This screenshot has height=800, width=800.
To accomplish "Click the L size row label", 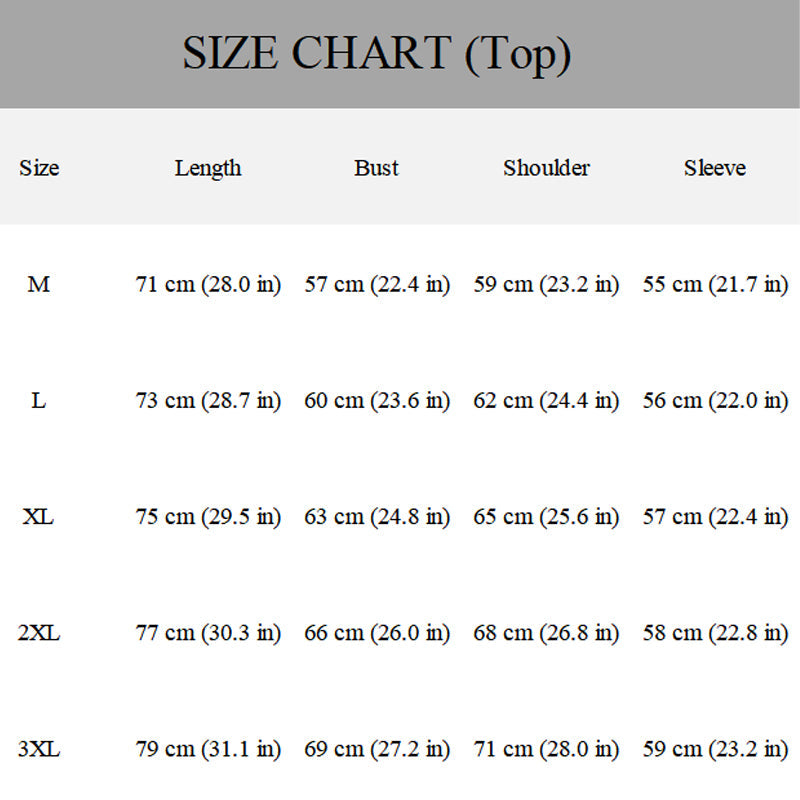I will [x=39, y=401].
